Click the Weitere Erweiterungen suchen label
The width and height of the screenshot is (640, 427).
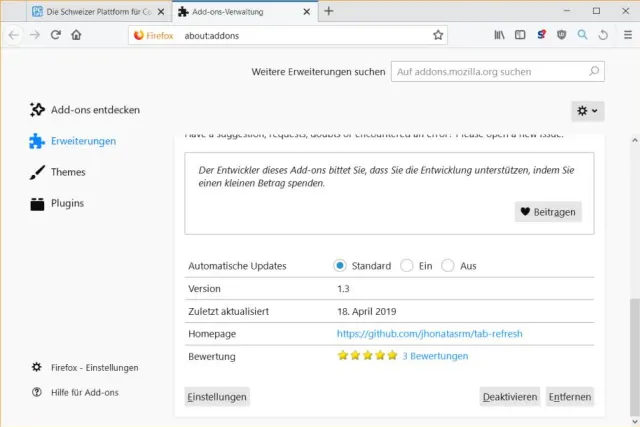coord(318,71)
